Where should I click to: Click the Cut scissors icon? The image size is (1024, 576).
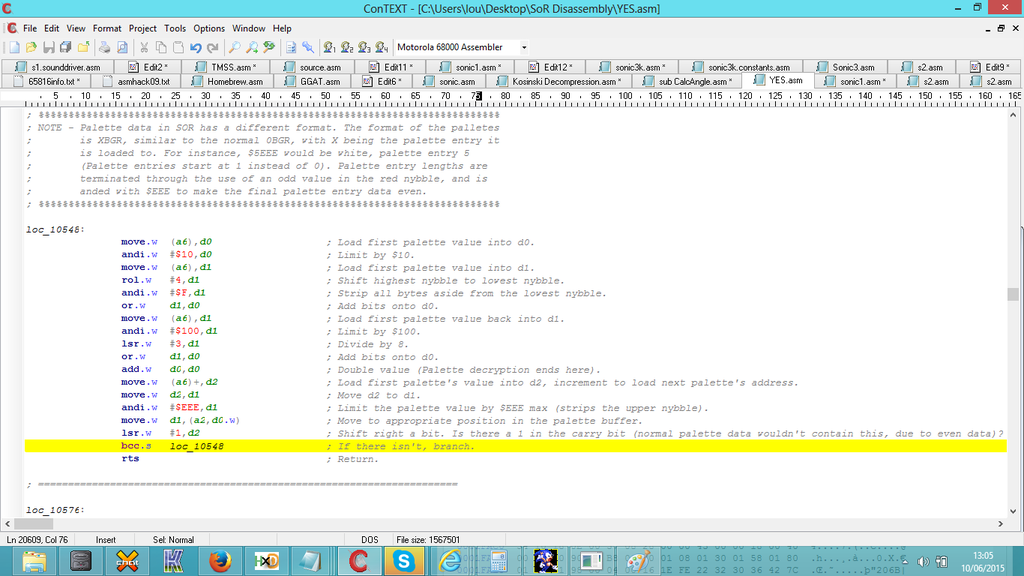tap(145, 47)
